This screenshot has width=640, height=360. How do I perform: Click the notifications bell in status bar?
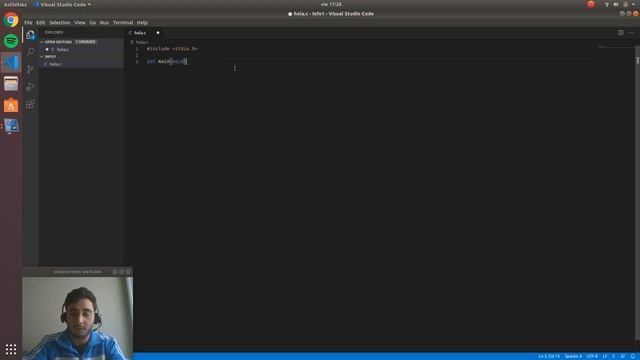(633, 356)
